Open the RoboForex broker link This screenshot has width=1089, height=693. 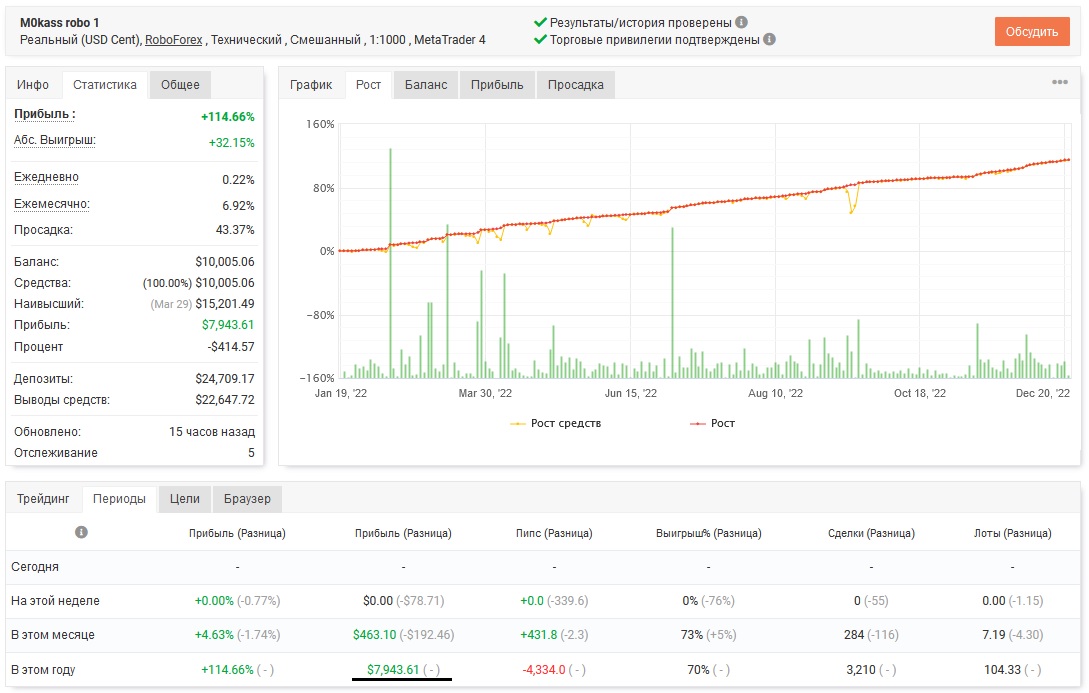(174, 40)
